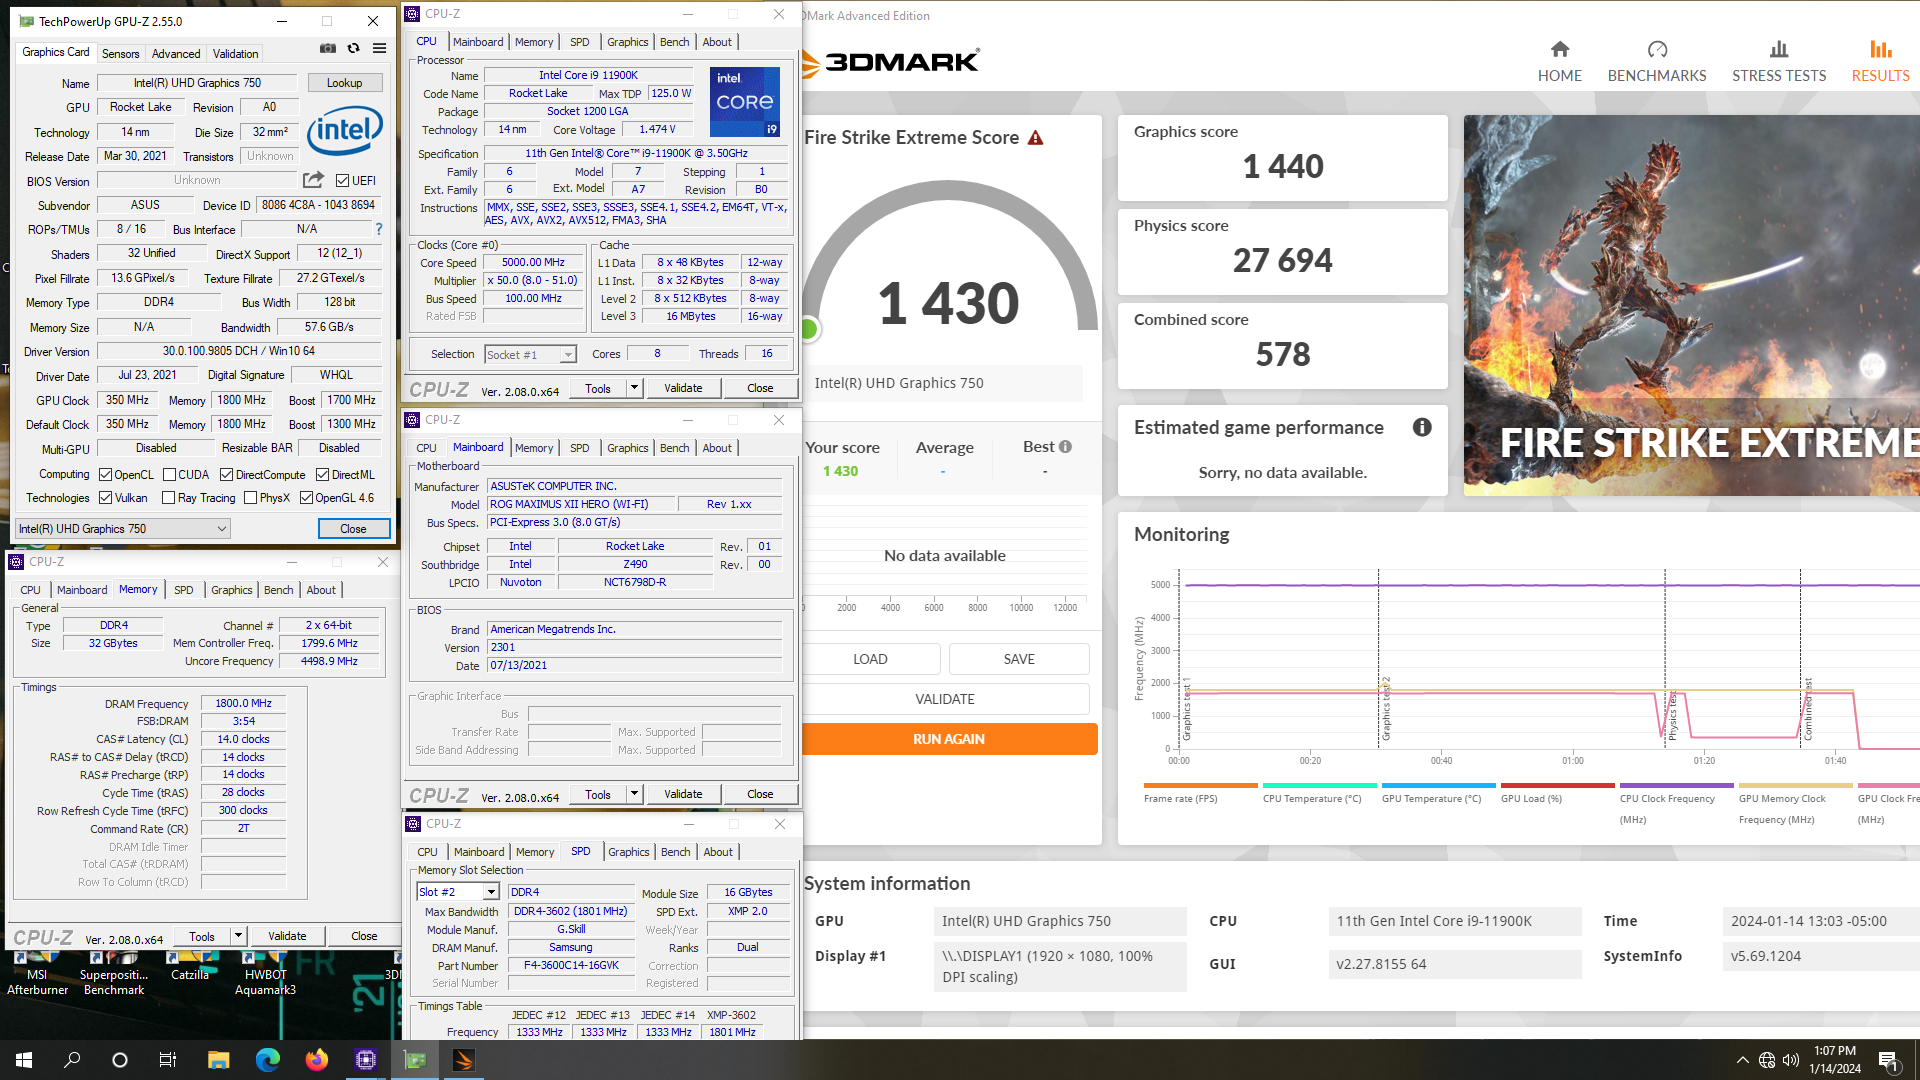Toggle the UEFI checkbox
Screen dimensions: 1920x1080
[342, 181]
